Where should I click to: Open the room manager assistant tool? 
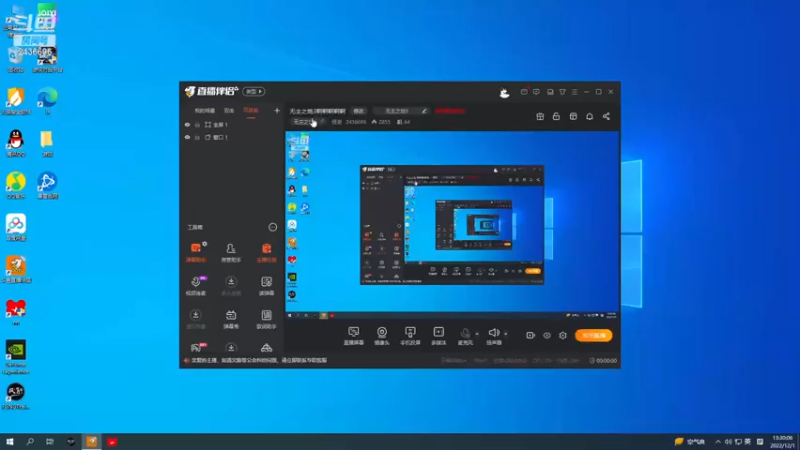click(x=231, y=252)
